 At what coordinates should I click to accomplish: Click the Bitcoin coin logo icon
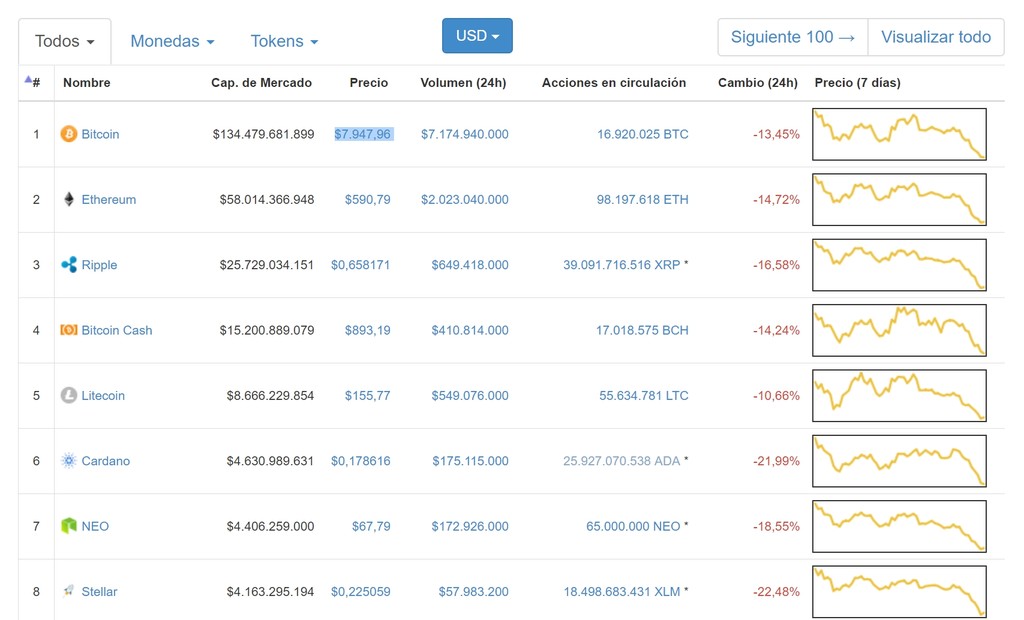point(69,134)
